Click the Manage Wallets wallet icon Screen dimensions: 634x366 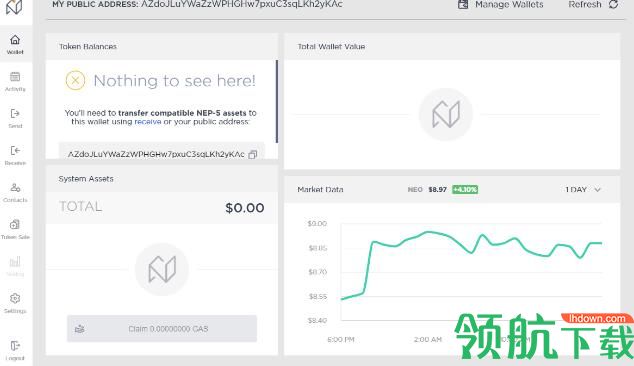tap(463, 4)
